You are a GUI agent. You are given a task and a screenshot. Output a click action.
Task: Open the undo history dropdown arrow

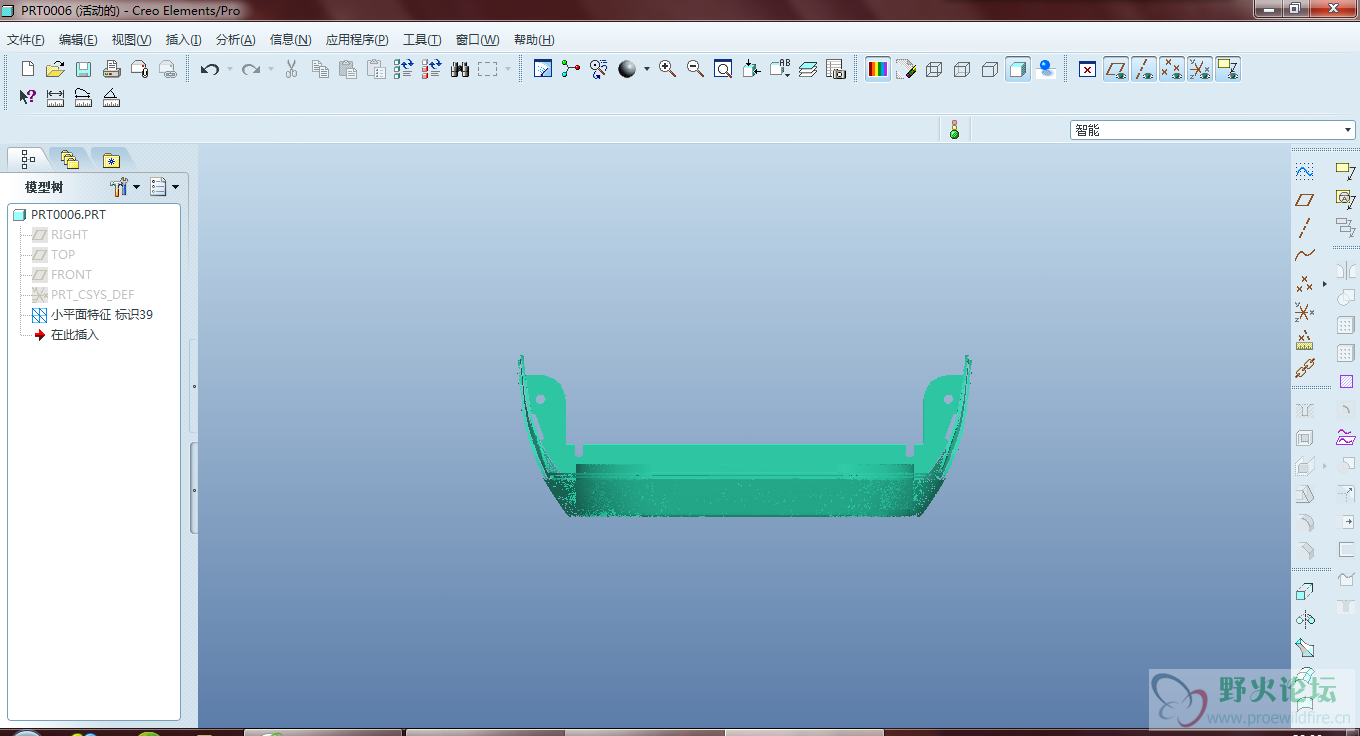230,69
